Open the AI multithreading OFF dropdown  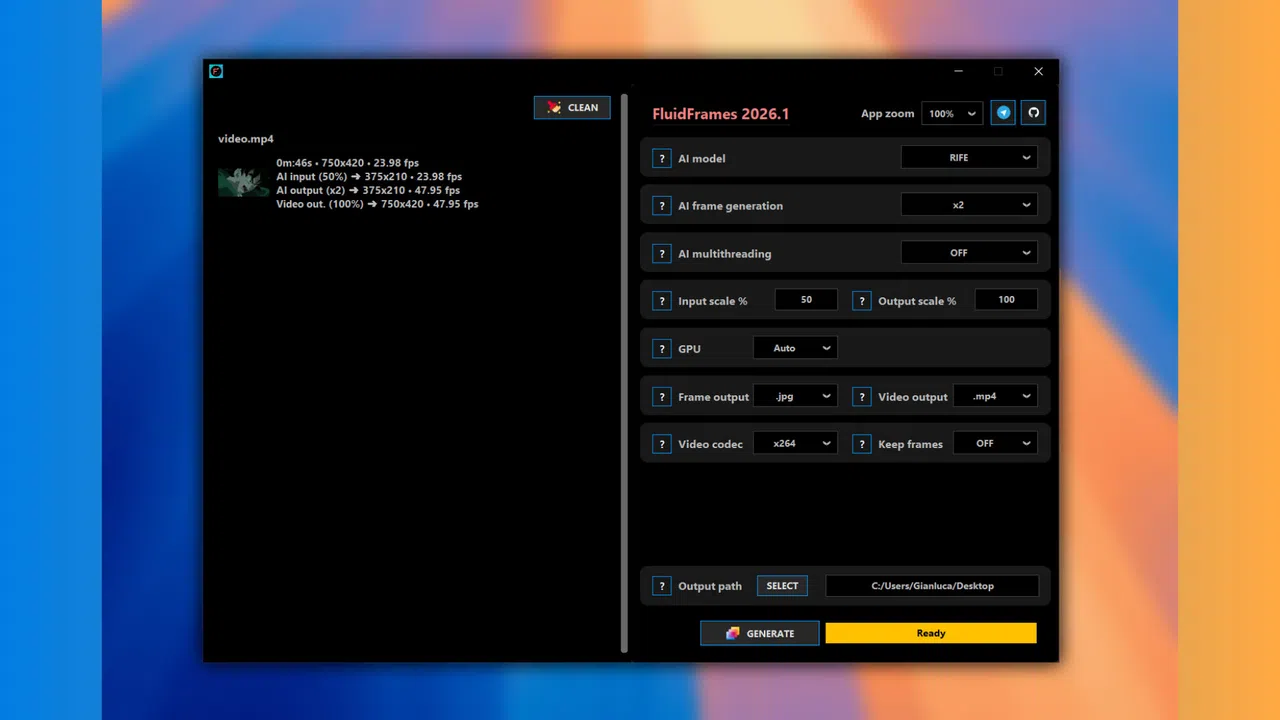(x=969, y=253)
